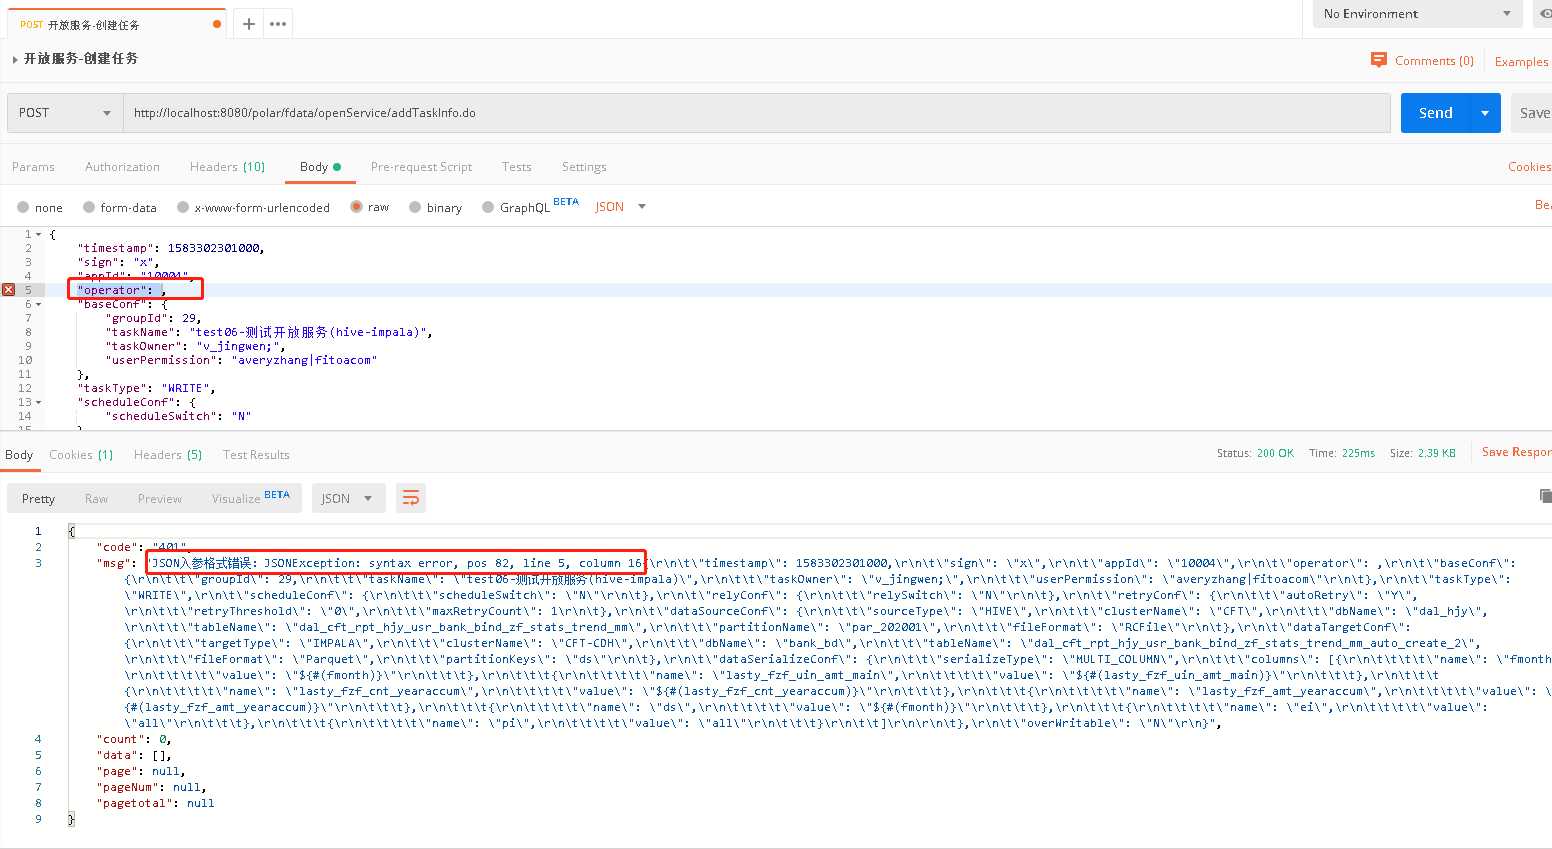Click the "count": 0 response line
Image resolution: width=1552 pixels, height=849 pixels.
pos(134,739)
